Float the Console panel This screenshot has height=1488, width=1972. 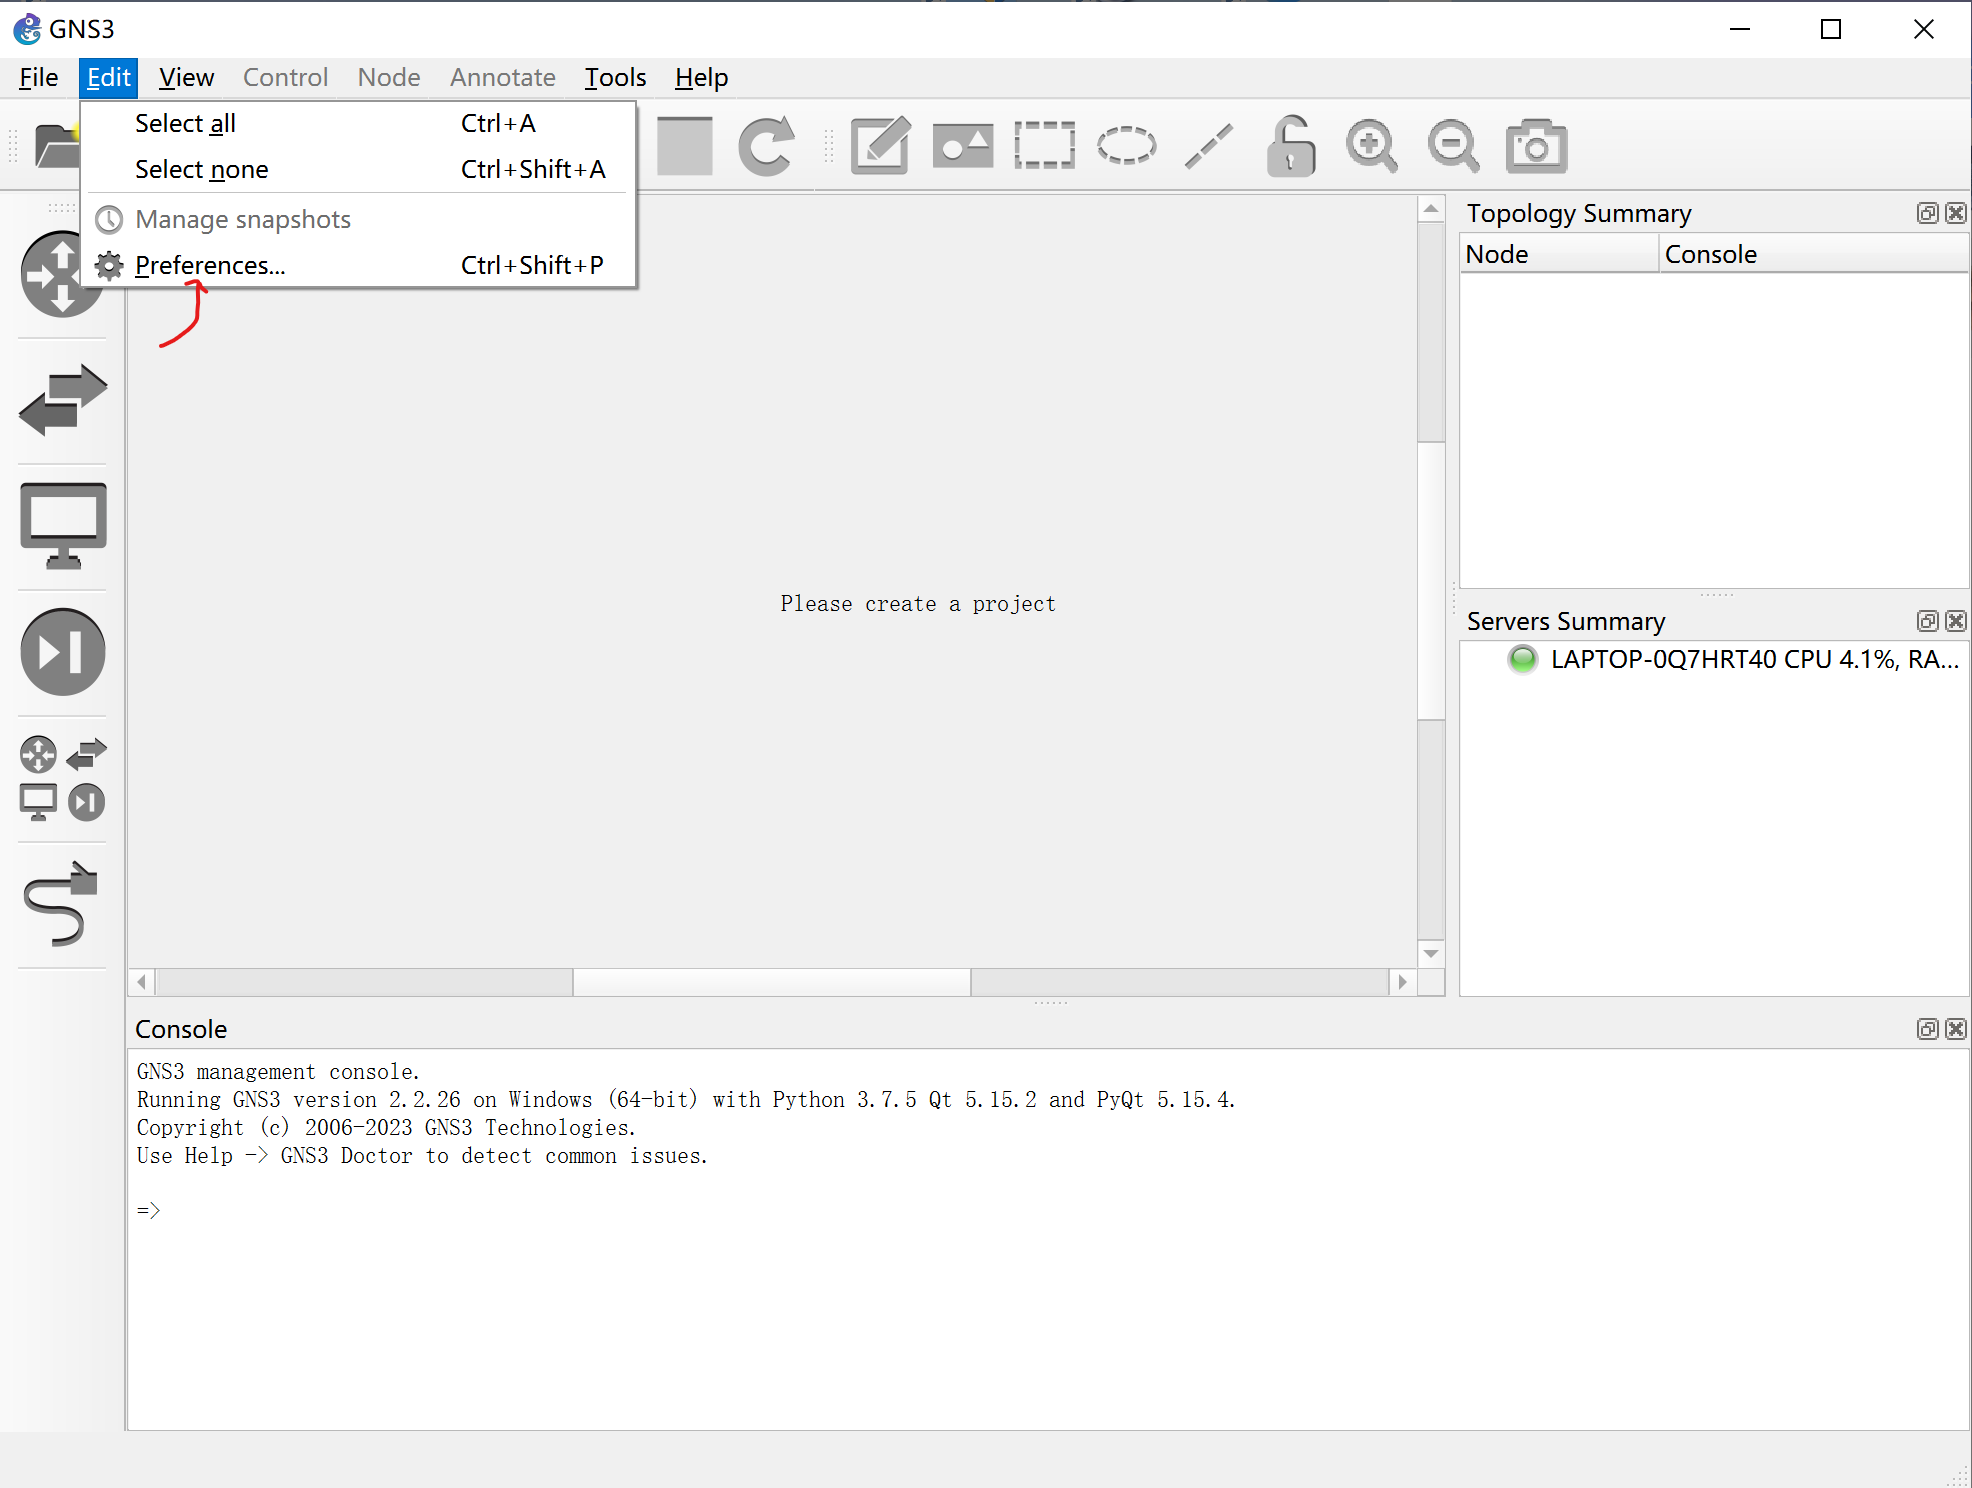(1927, 1029)
